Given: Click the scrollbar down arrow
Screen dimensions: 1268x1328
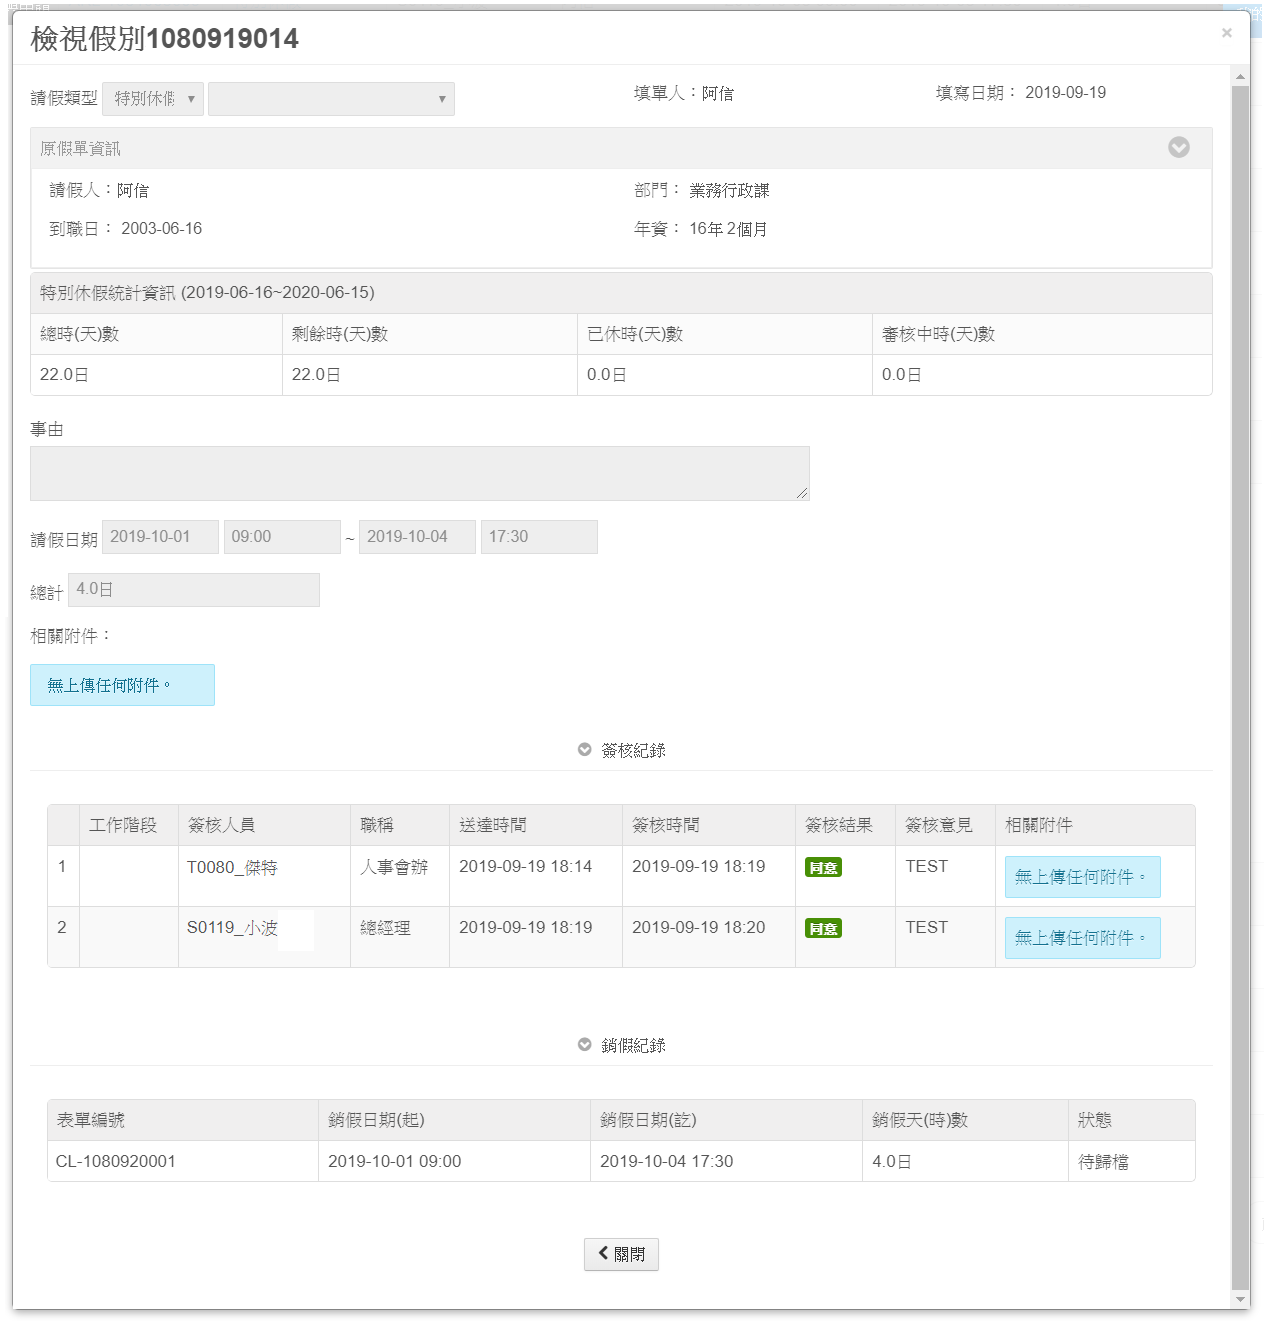Looking at the screenshot, I should [1241, 1299].
